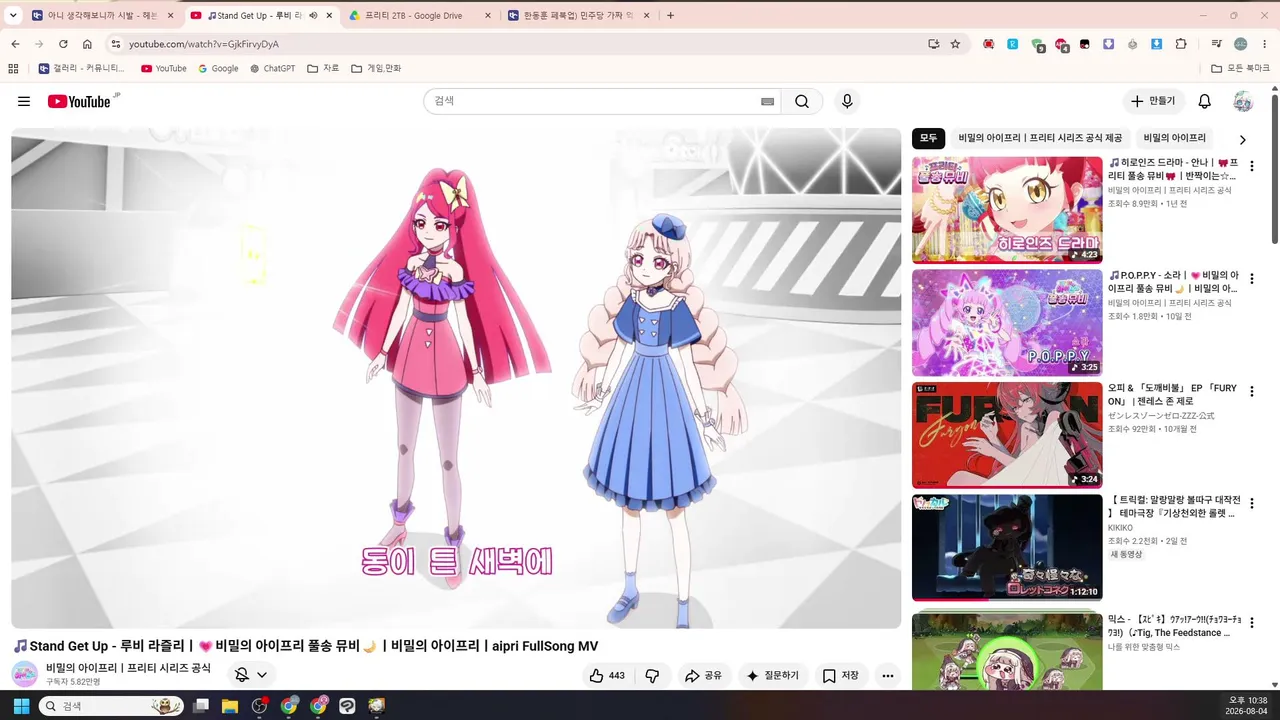Open the media controls icon in Chrome toolbar
The height and width of the screenshot is (720, 1280).
(x=1216, y=44)
